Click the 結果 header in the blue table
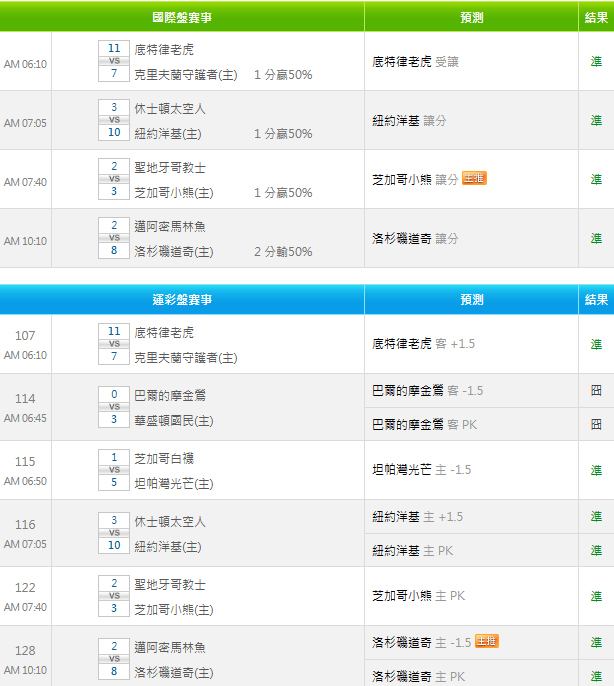The image size is (614, 686). pyautogui.click(x=596, y=300)
